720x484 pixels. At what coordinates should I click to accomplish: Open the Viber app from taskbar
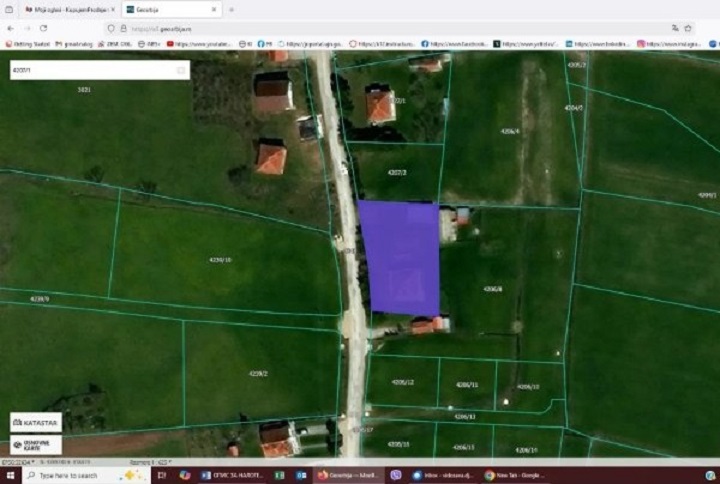pyautogui.click(x=397, y=475)
